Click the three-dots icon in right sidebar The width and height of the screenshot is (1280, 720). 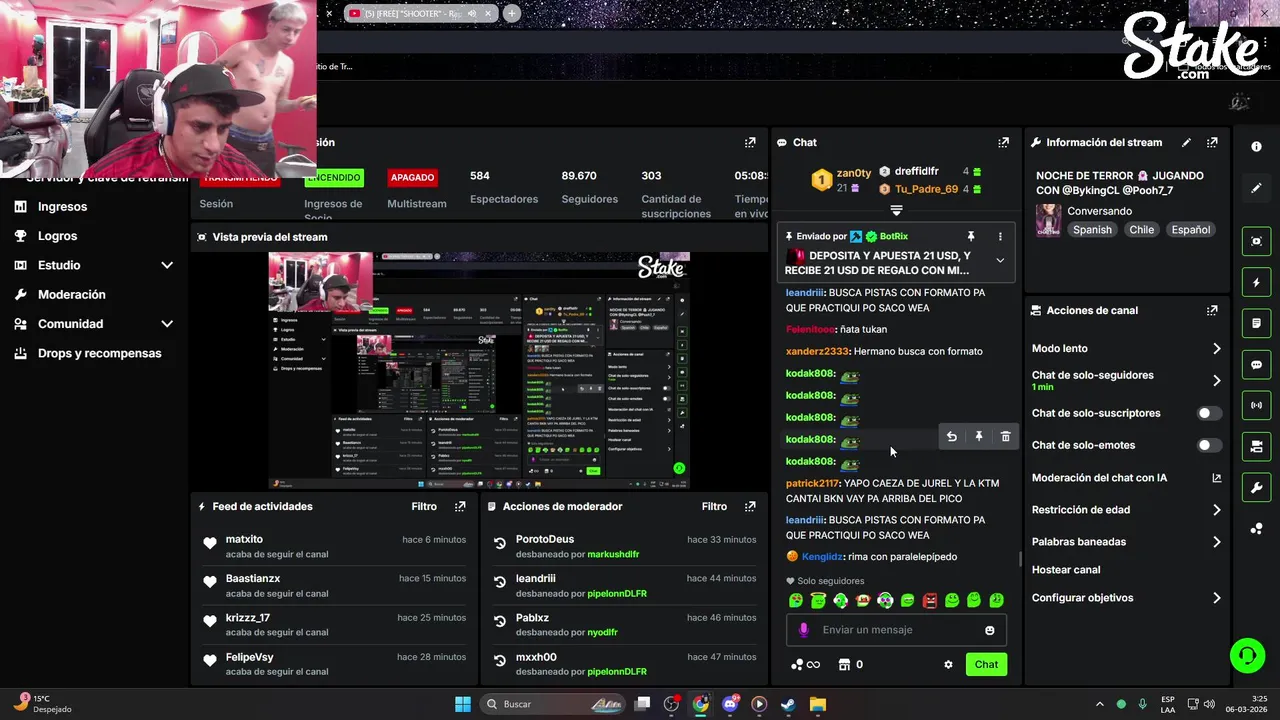pyautogui.click(x=1257, y=529)
